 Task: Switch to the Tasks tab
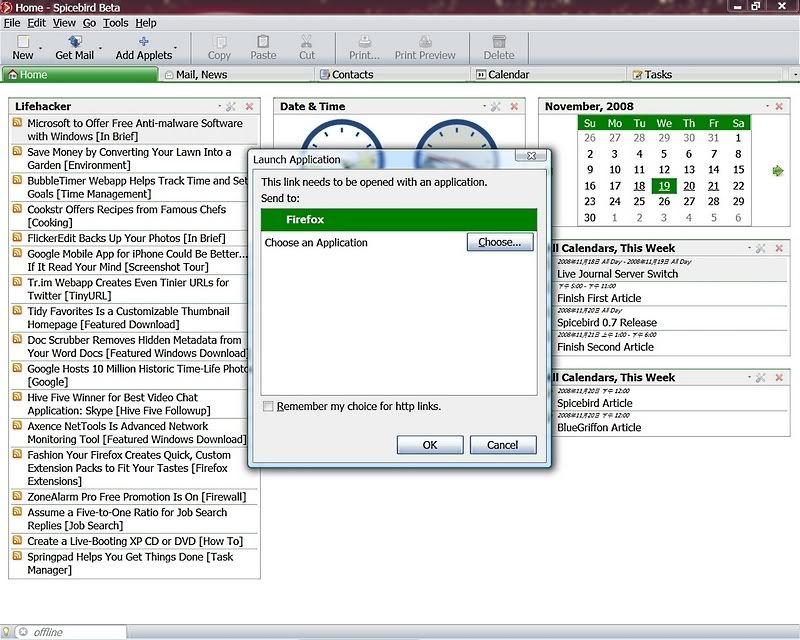coord(705,75)
